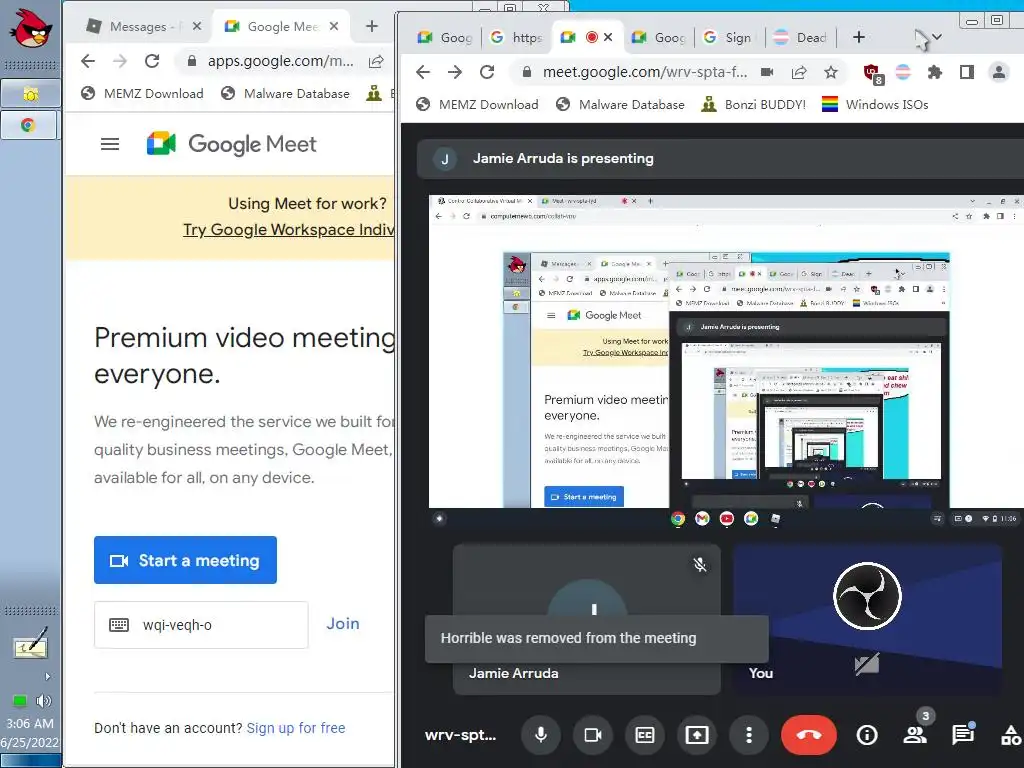Open Malware Database bookmark in left window
Viewport: 1024px width, 768px height.
pyautogui.click(x=285, y=93)
